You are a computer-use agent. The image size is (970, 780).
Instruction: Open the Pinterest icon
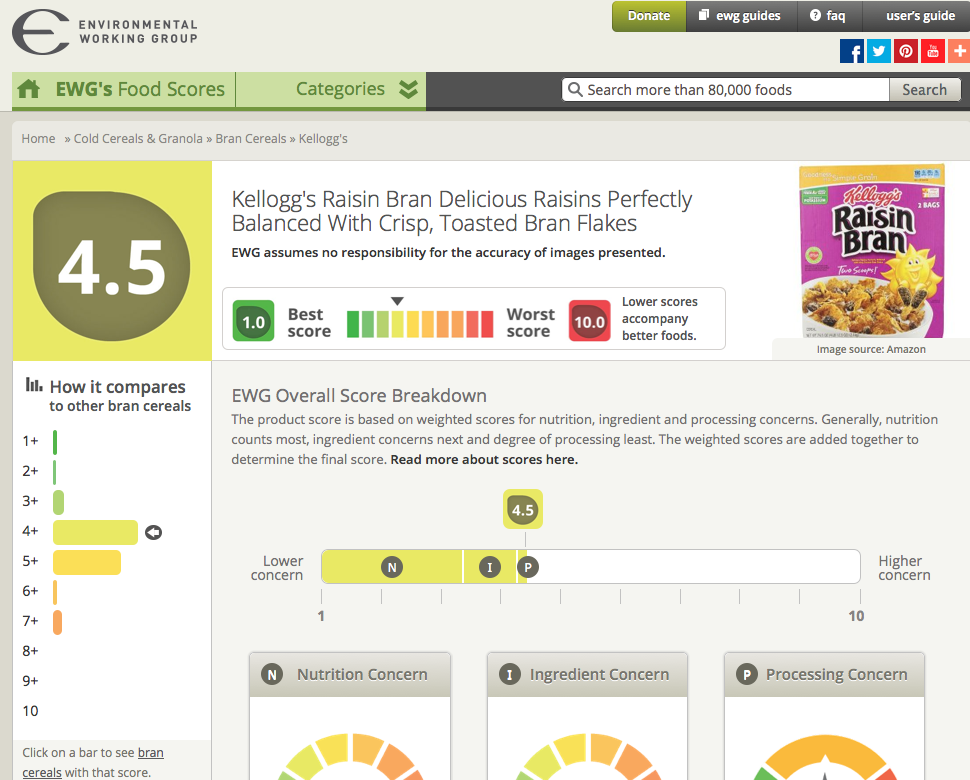point(906,52)
